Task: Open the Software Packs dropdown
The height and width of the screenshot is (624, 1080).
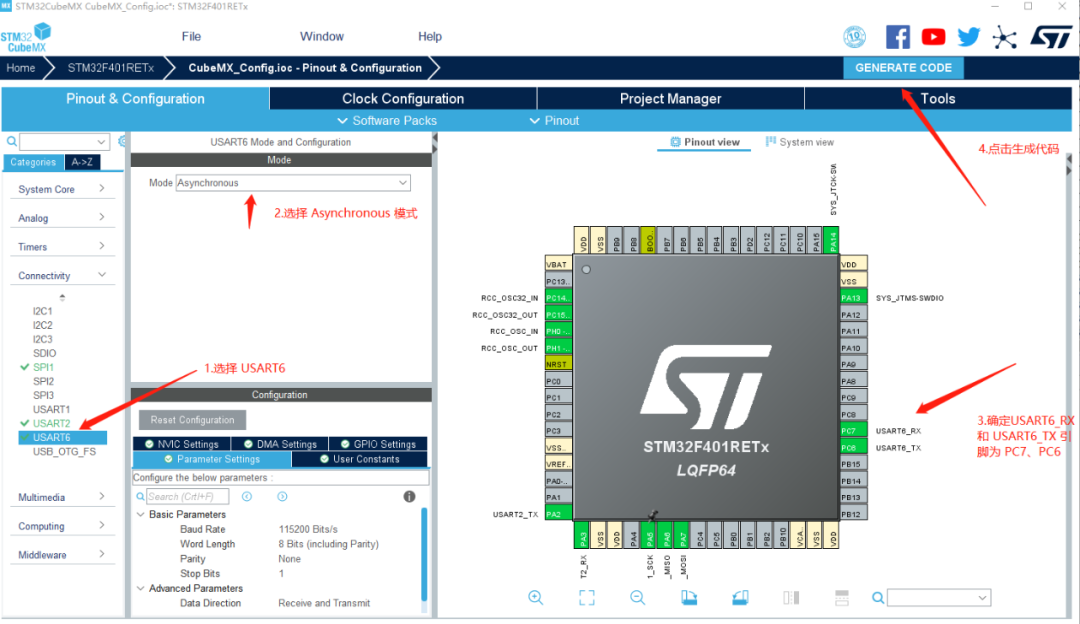Action: (x=386, y=121)
